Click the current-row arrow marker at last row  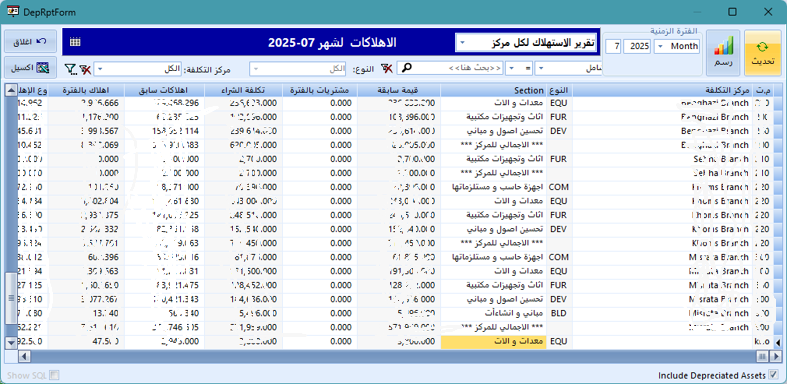[x=778, y=342]
